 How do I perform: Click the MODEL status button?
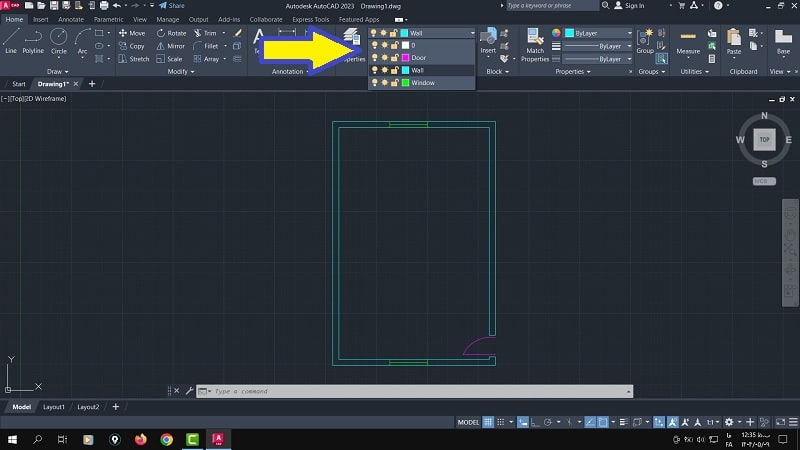(x=468, y=422)
